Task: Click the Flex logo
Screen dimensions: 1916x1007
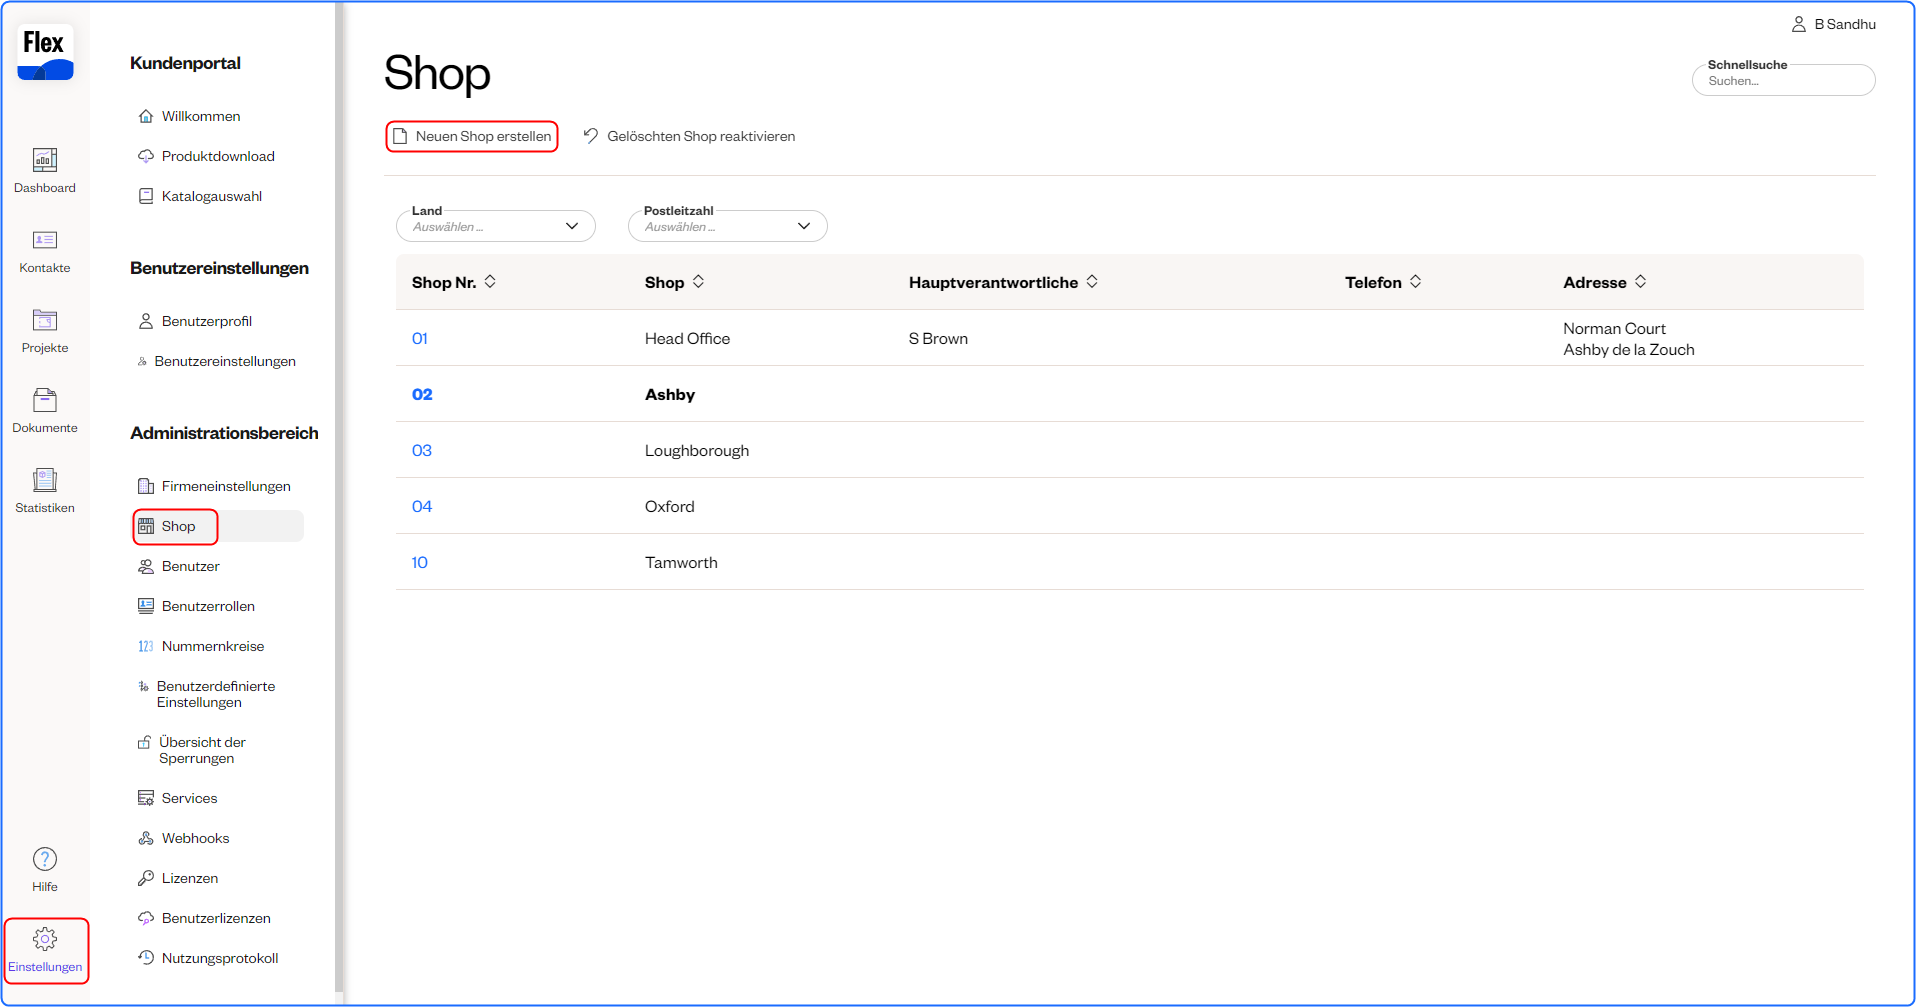Action: click(x=45, y=52)
